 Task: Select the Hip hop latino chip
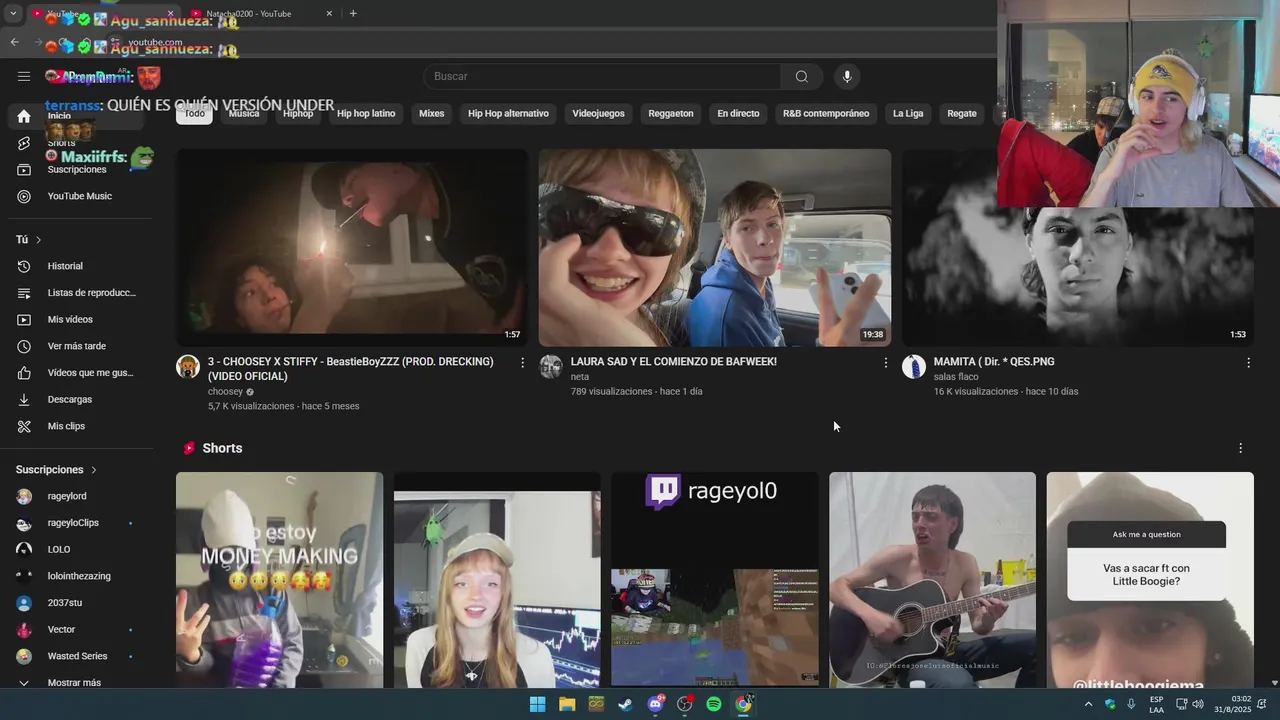coord(366,114)
